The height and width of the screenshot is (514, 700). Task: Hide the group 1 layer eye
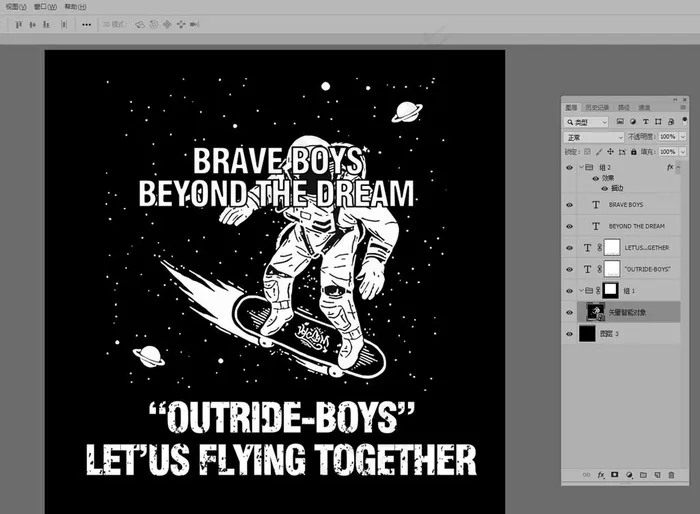coord(569,291)
